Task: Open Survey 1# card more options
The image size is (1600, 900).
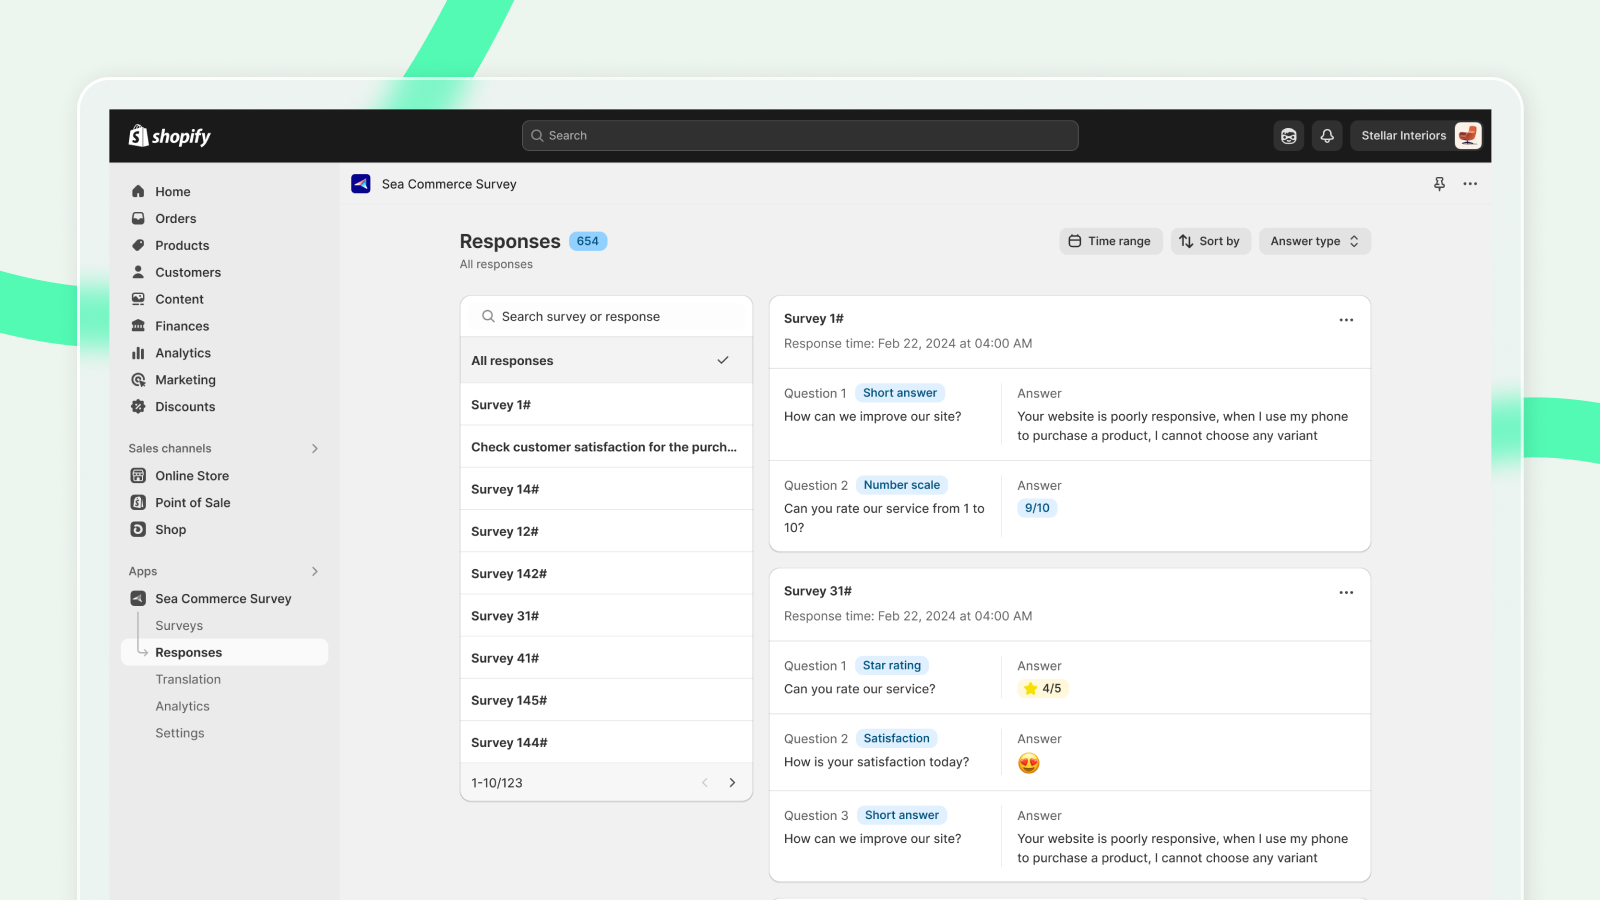Action: [x=1346, y=320]
